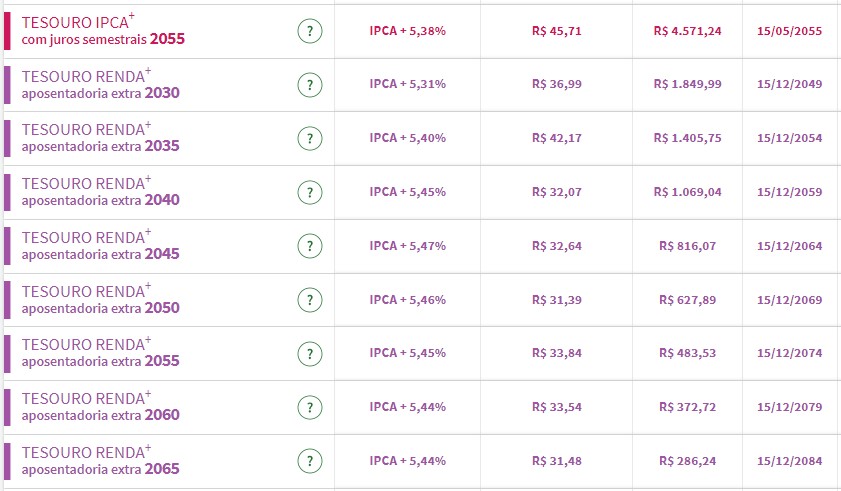Image resolution: width=841 pixels, height=491 pixels.
Task: Show info icon for Renda+ 2035
Action: pyautogui.click(x=310, y=138)
